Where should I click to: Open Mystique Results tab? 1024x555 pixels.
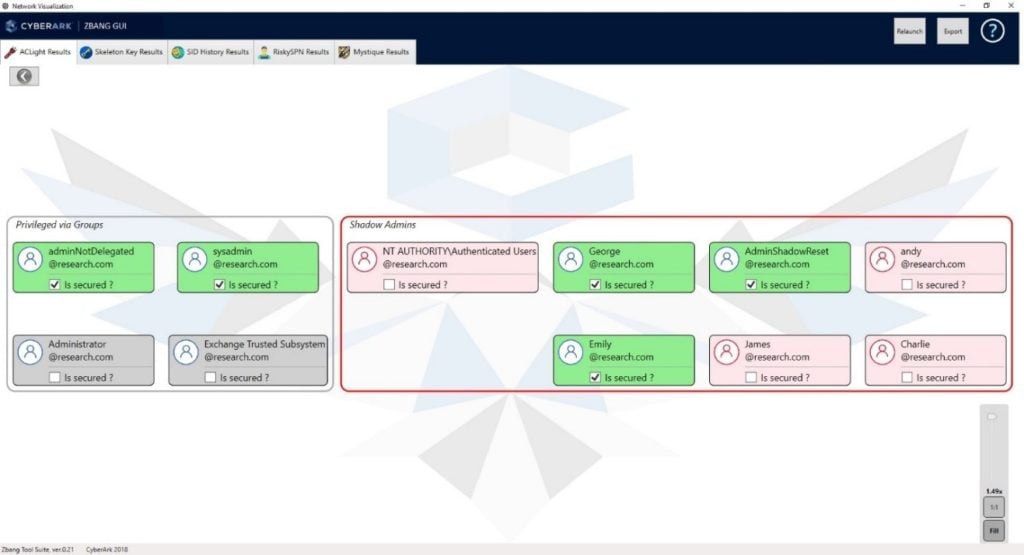click(x=375, y=52)
